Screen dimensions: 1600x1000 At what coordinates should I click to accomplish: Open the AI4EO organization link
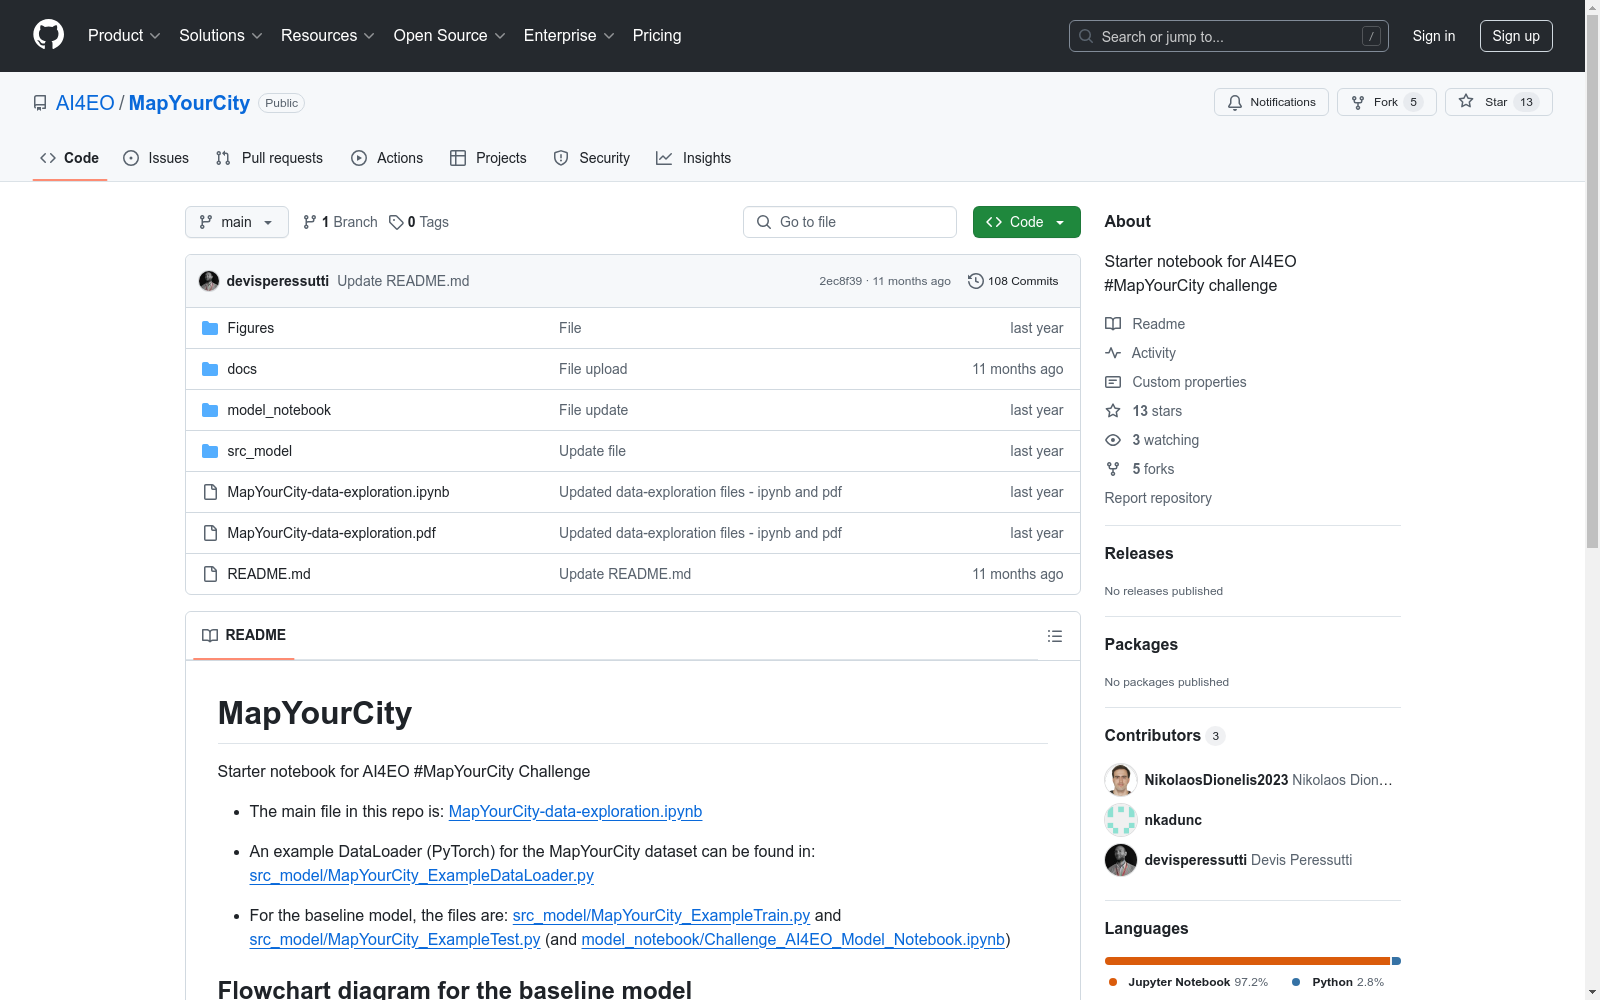pyautogui.click(x=85, y=103)
